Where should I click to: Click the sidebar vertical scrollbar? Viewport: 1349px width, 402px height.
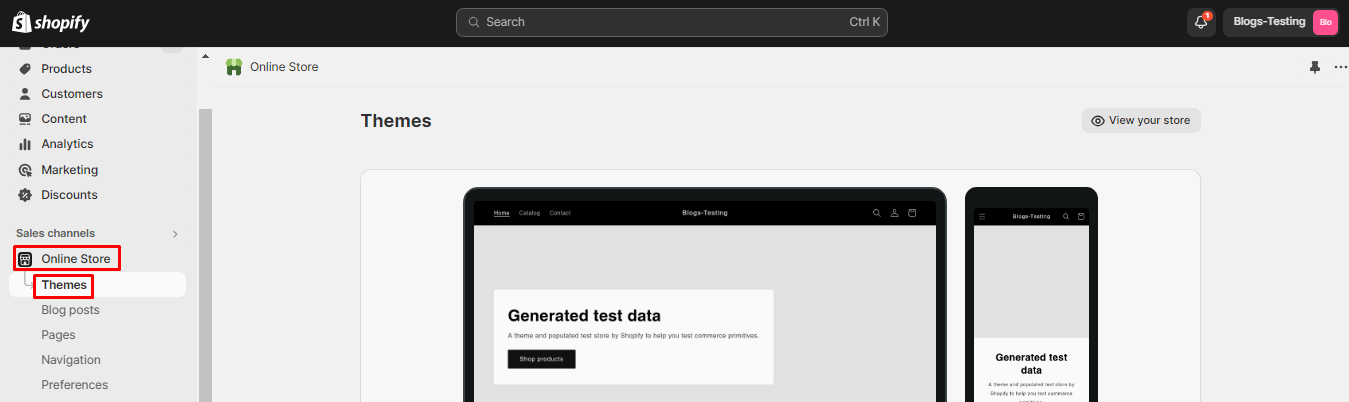click(205, 255)
